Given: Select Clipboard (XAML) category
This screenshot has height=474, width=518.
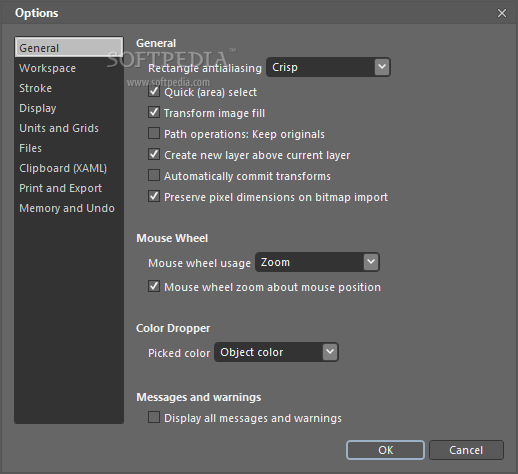Looking at the screenshot, I should [69, 168].
